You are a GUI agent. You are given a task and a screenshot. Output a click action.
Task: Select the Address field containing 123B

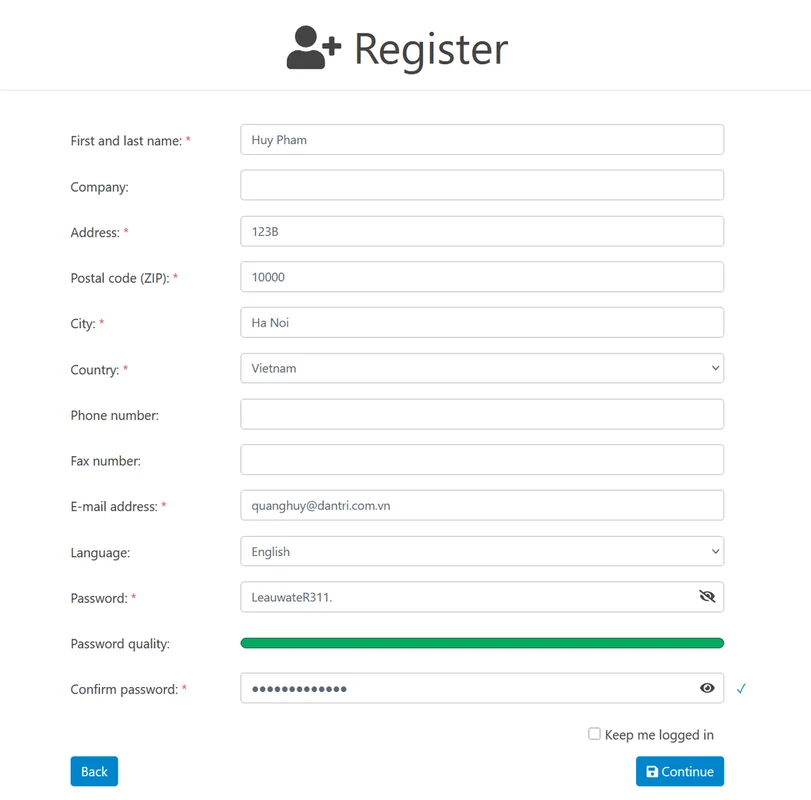click(482, 230)
